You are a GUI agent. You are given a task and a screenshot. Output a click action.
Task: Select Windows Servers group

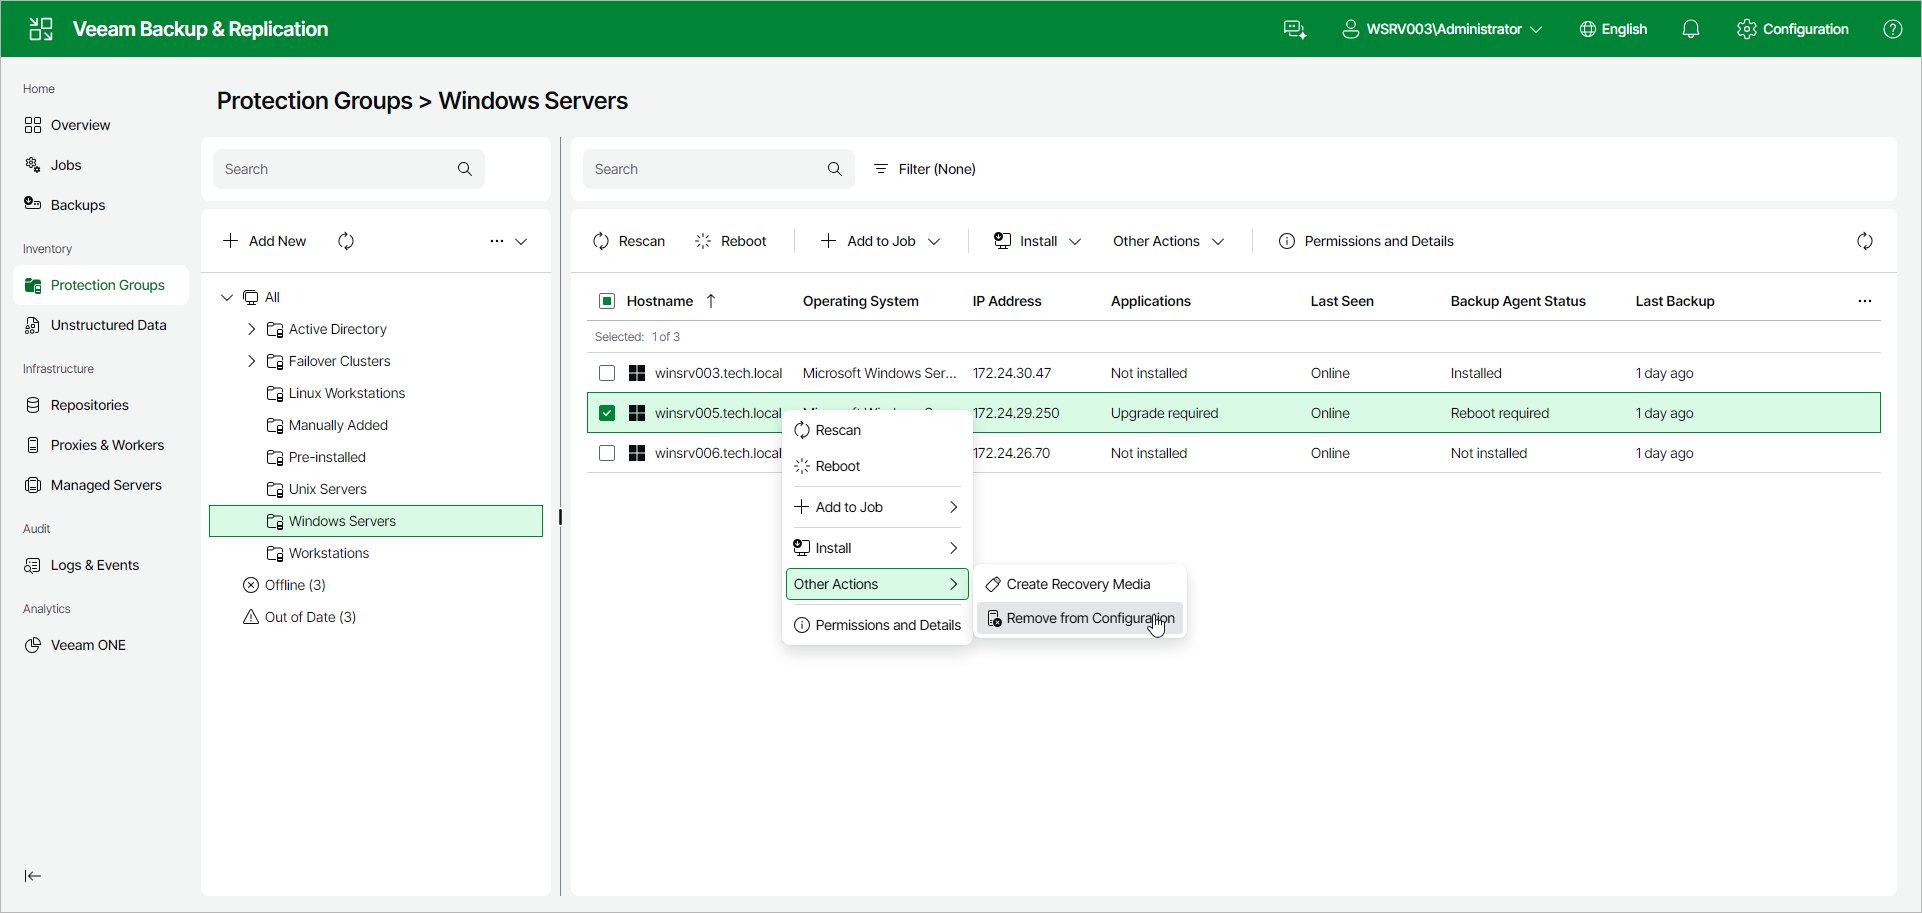[x=376, y=521]
